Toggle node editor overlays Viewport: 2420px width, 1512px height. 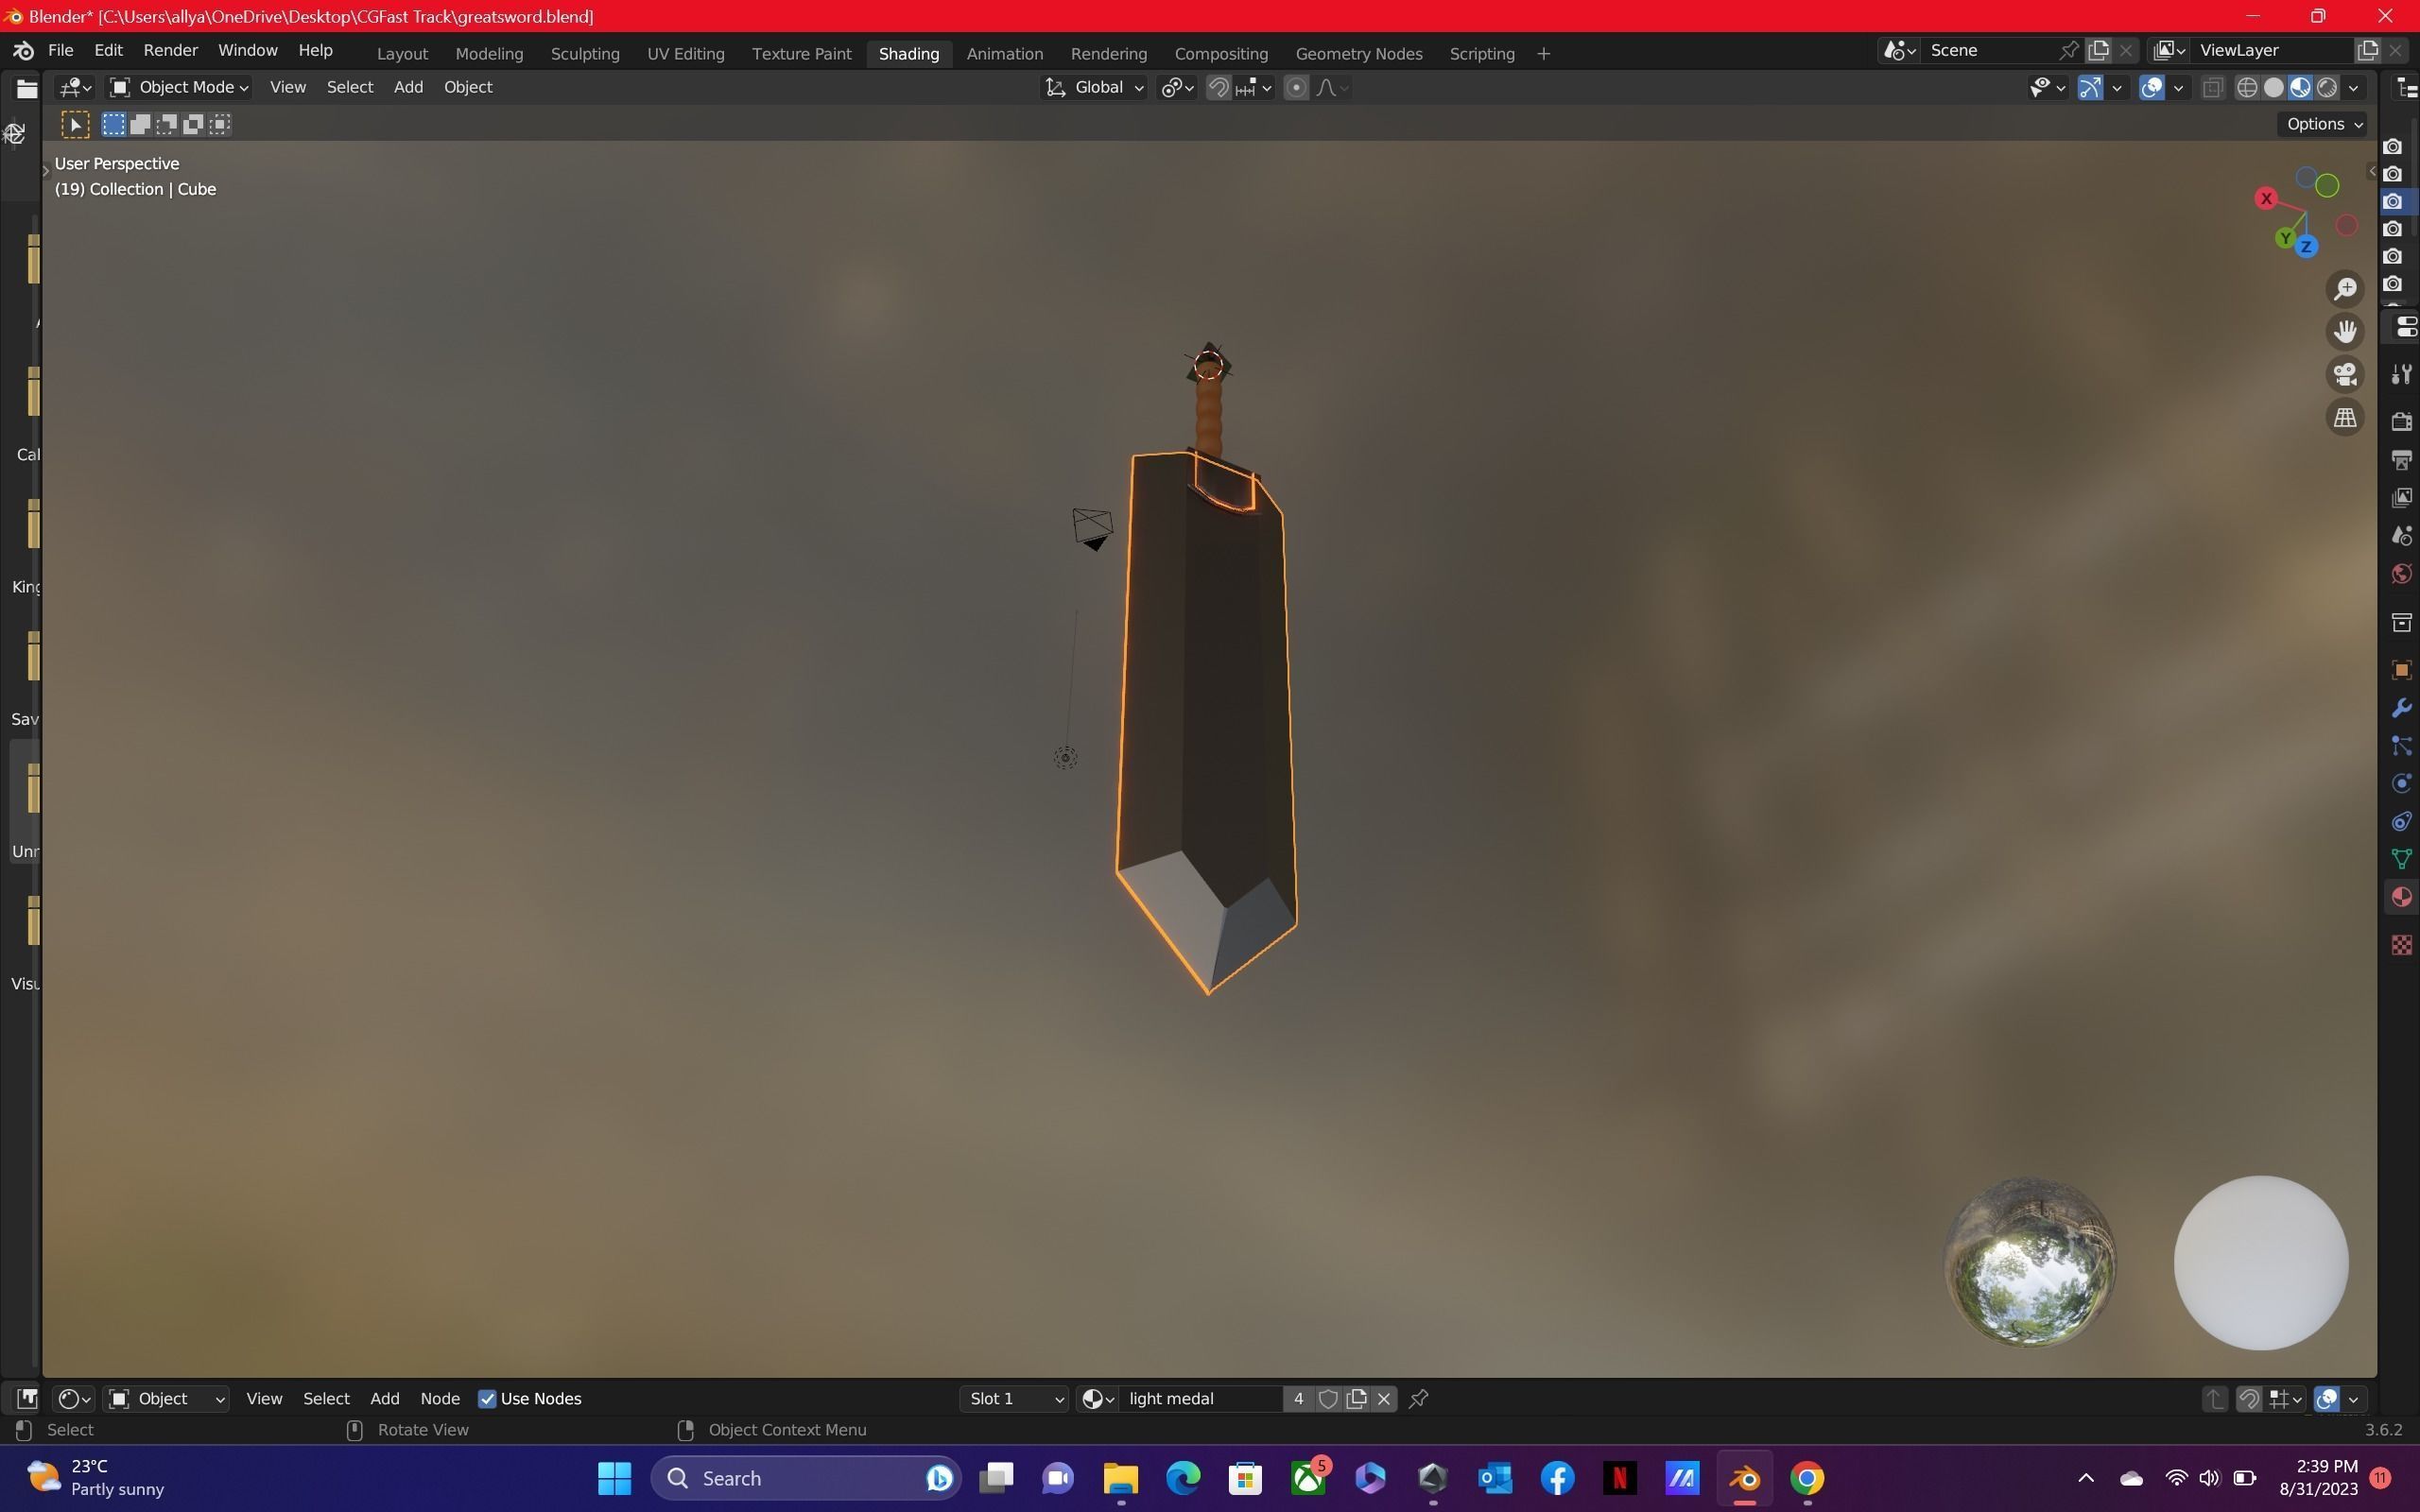point(2327,1399)
